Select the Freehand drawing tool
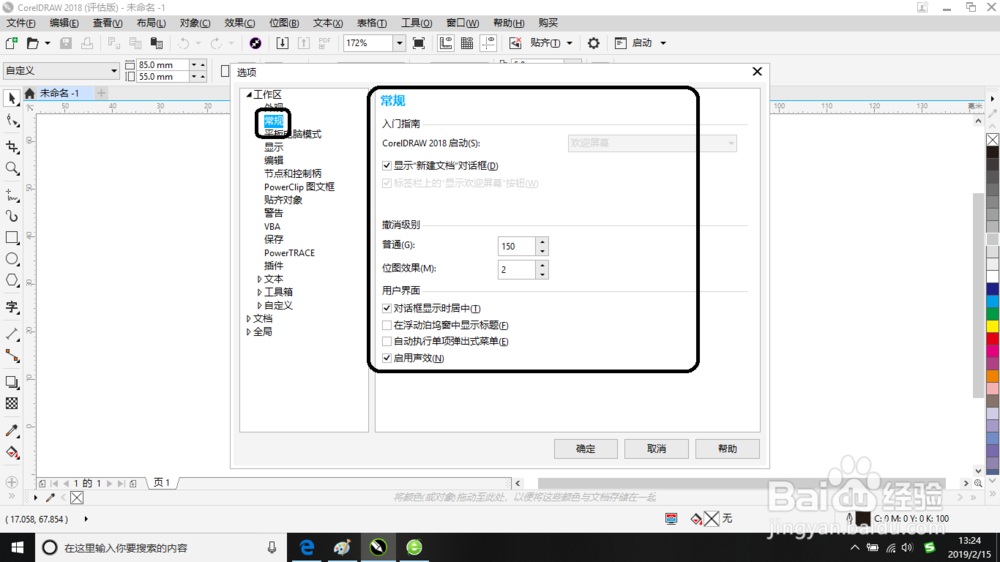Image resolution: width=1000 pixels, height=562 pixels. [11, 195]
